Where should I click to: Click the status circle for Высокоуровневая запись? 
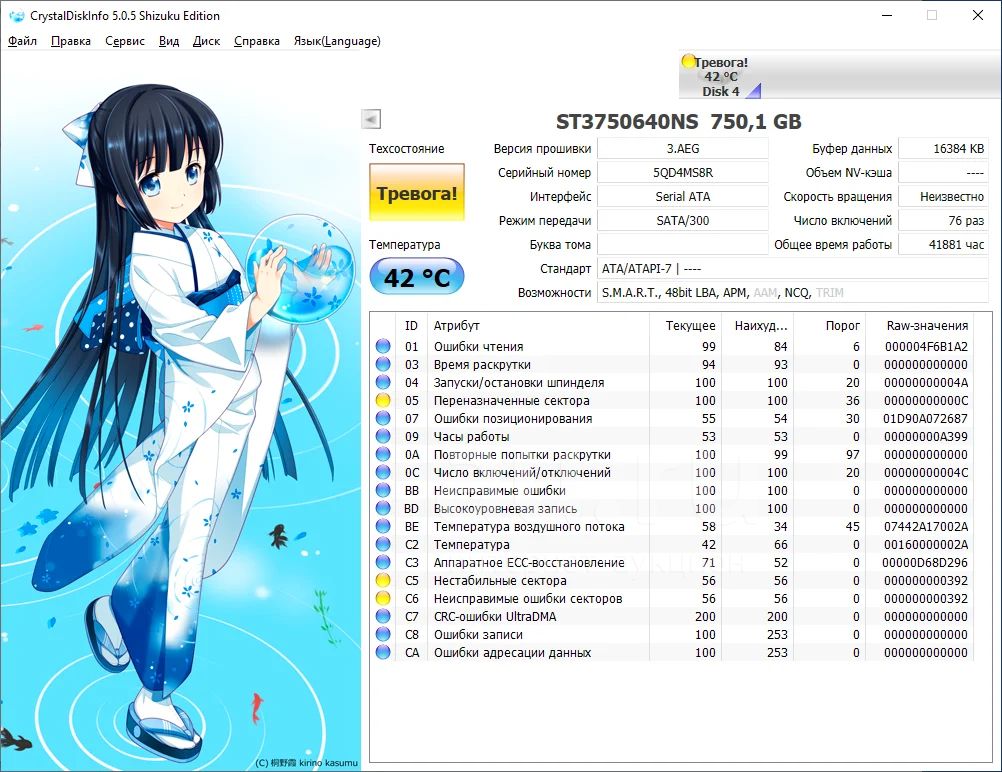pos(383,508)
